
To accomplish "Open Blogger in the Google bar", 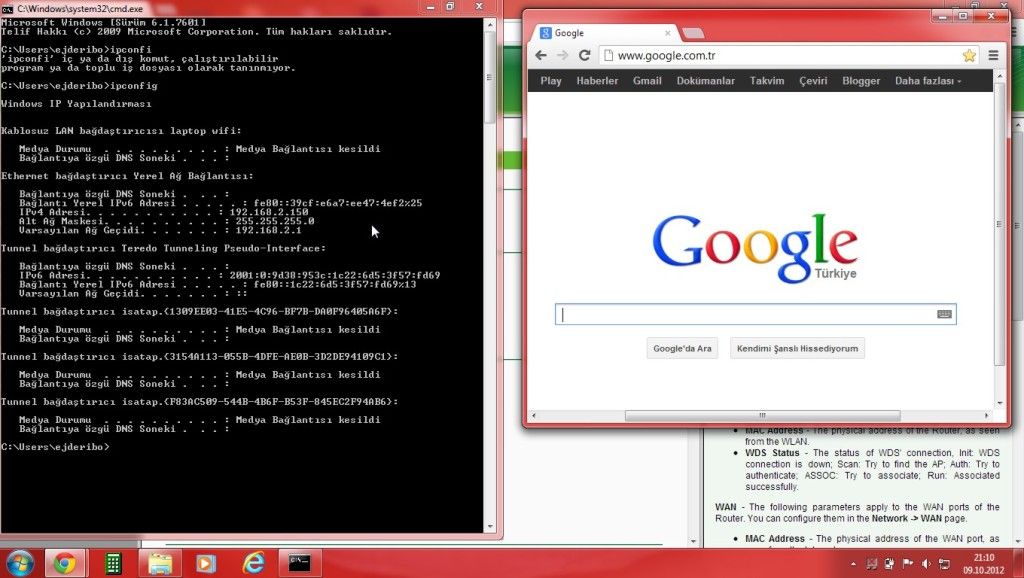I will [861, 81].
